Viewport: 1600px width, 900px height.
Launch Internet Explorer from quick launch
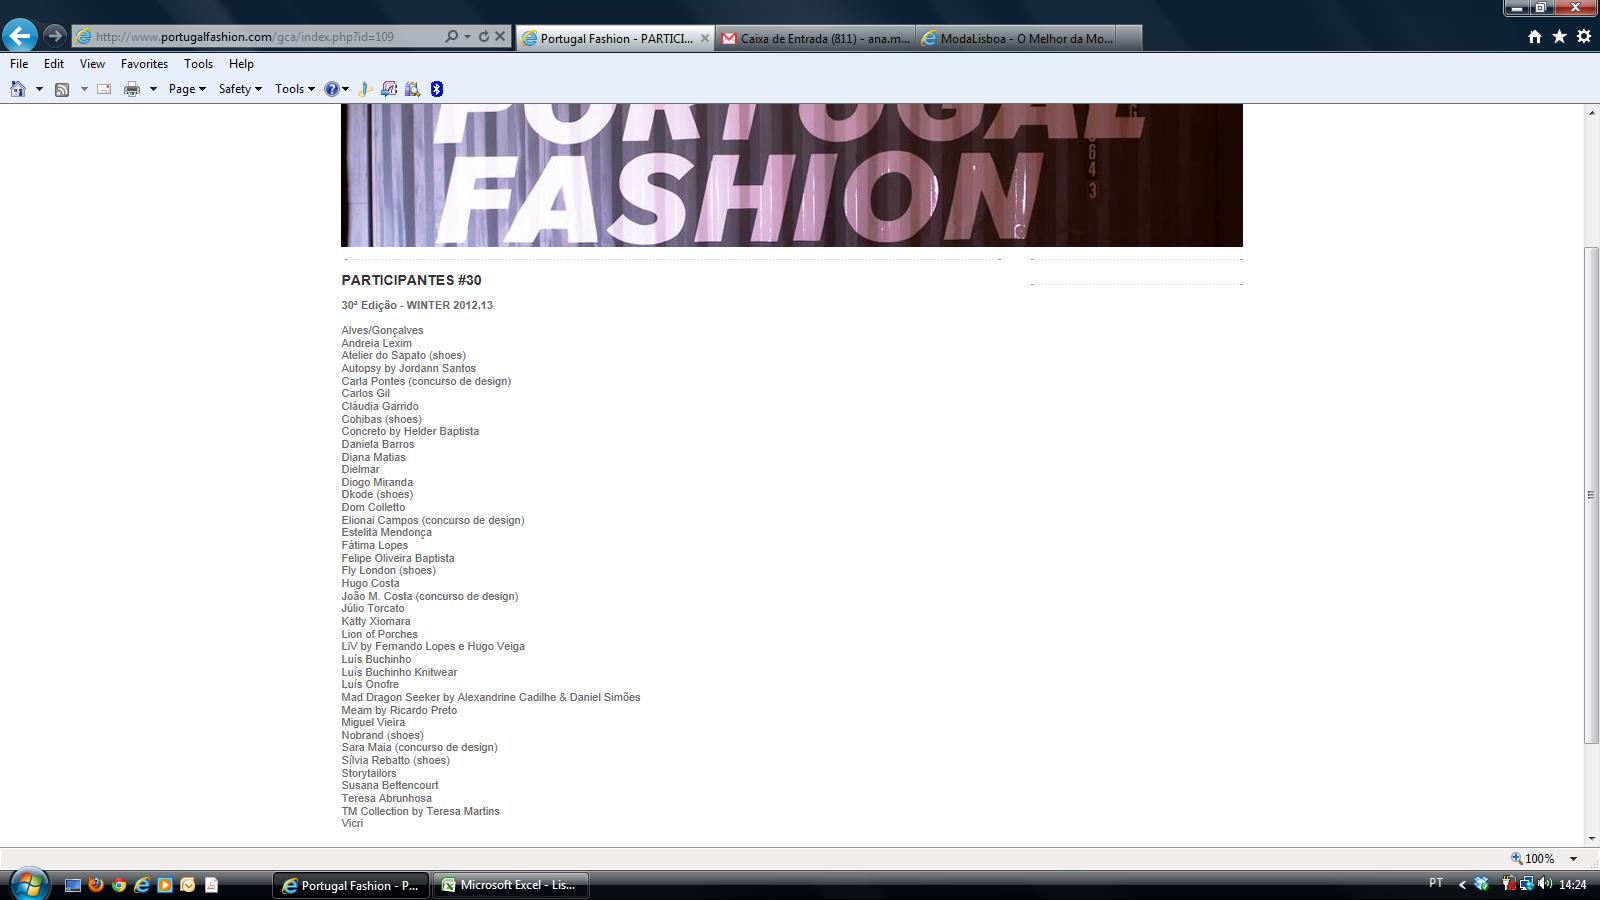(x=142, y=885)
